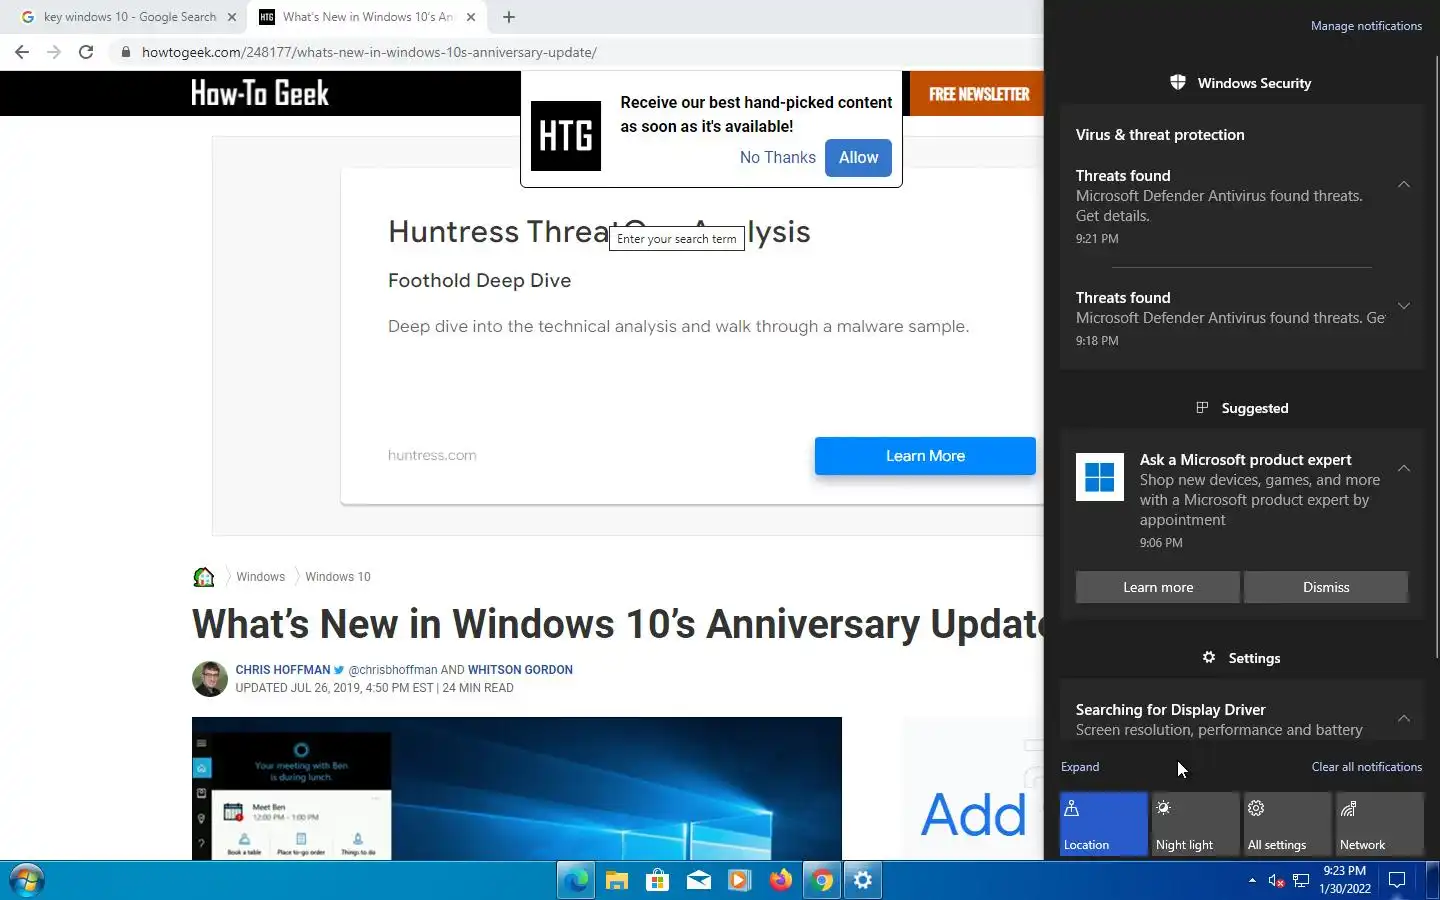Click the howtogeek.com URL address bar
This screenshot has height=900, width=1440.
(x=369, y=52)
